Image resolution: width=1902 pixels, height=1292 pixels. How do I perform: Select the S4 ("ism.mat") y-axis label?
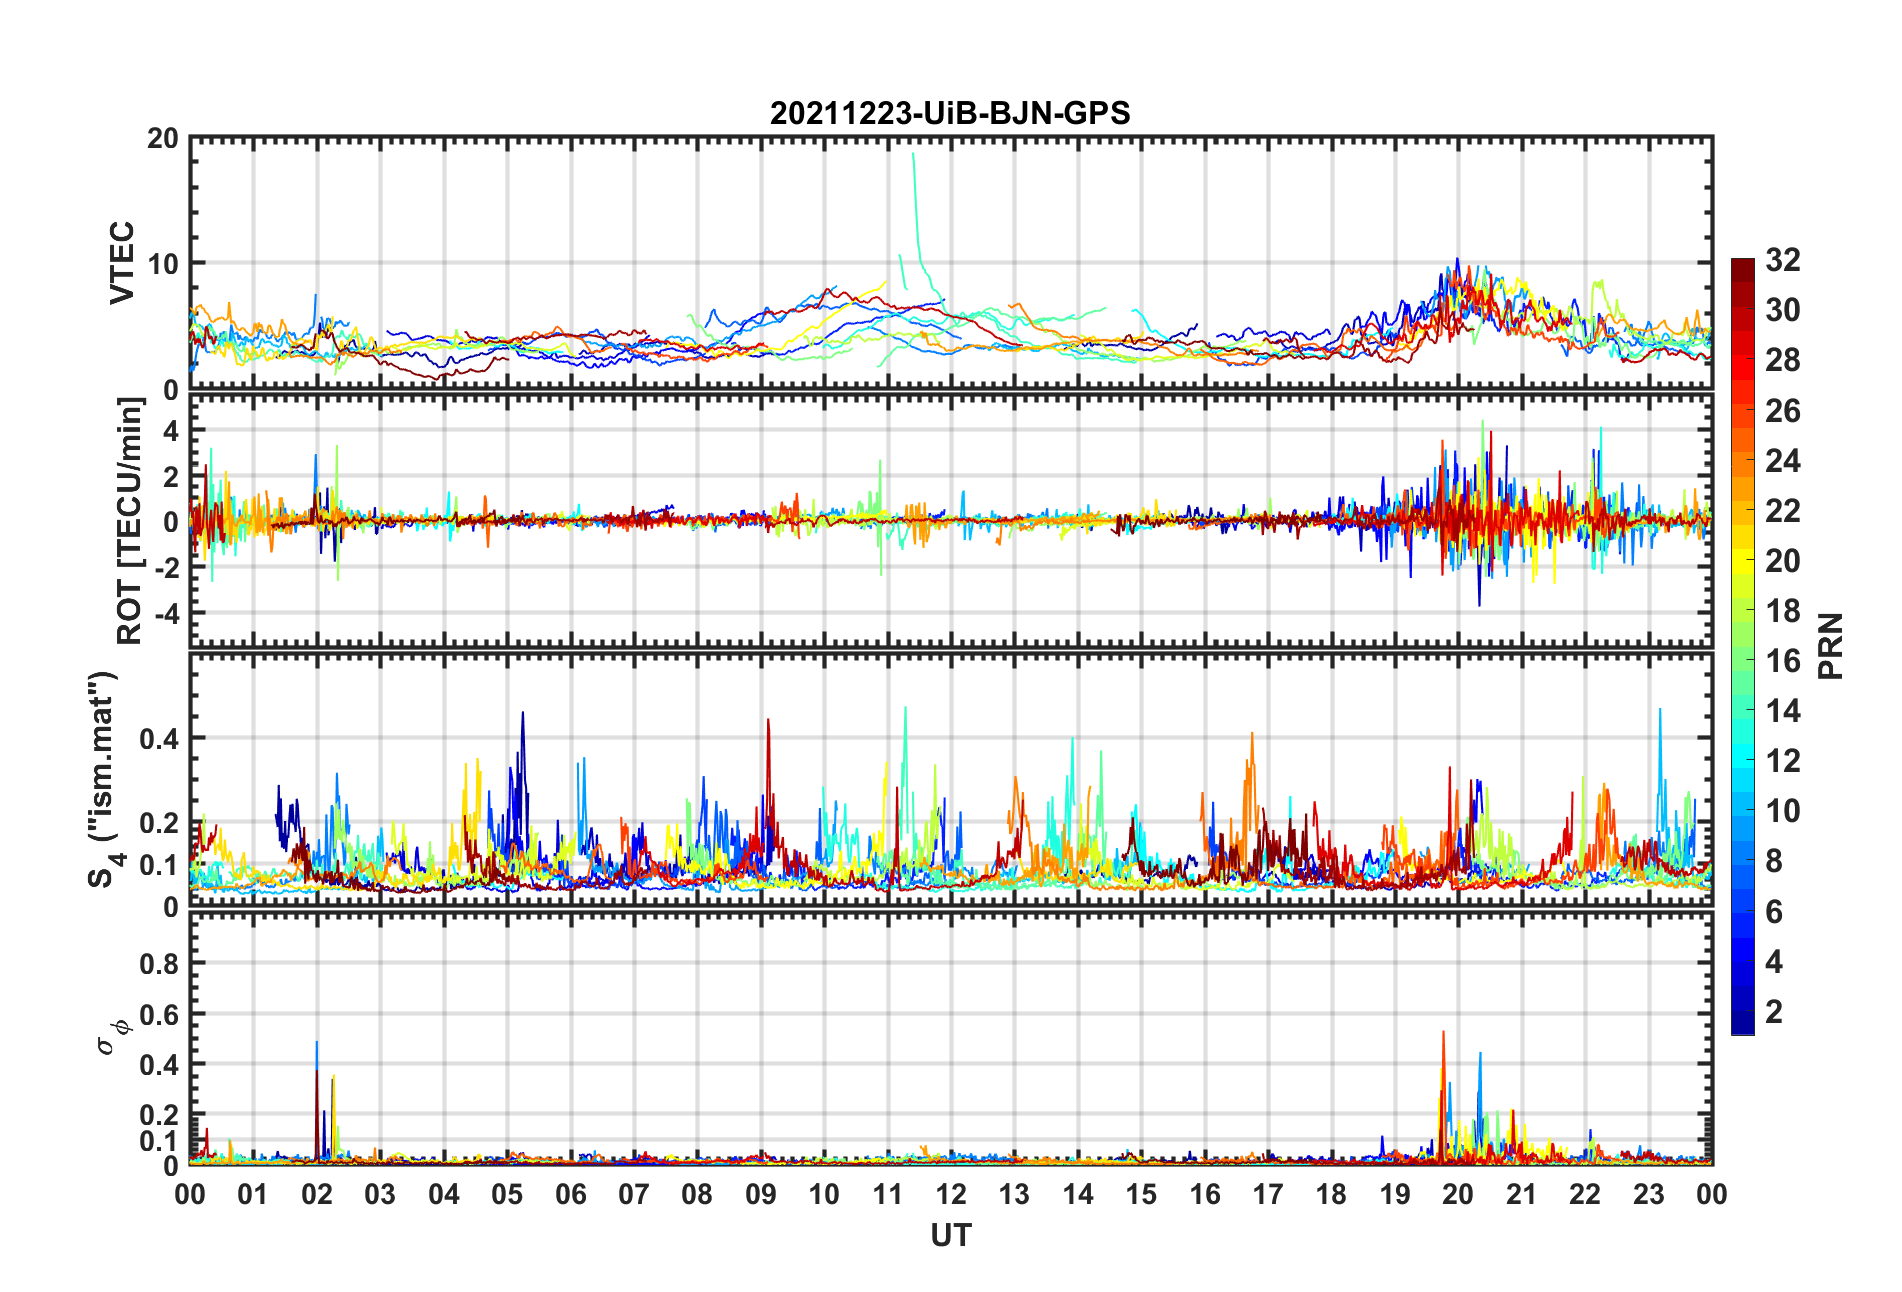tap(103, 780)
